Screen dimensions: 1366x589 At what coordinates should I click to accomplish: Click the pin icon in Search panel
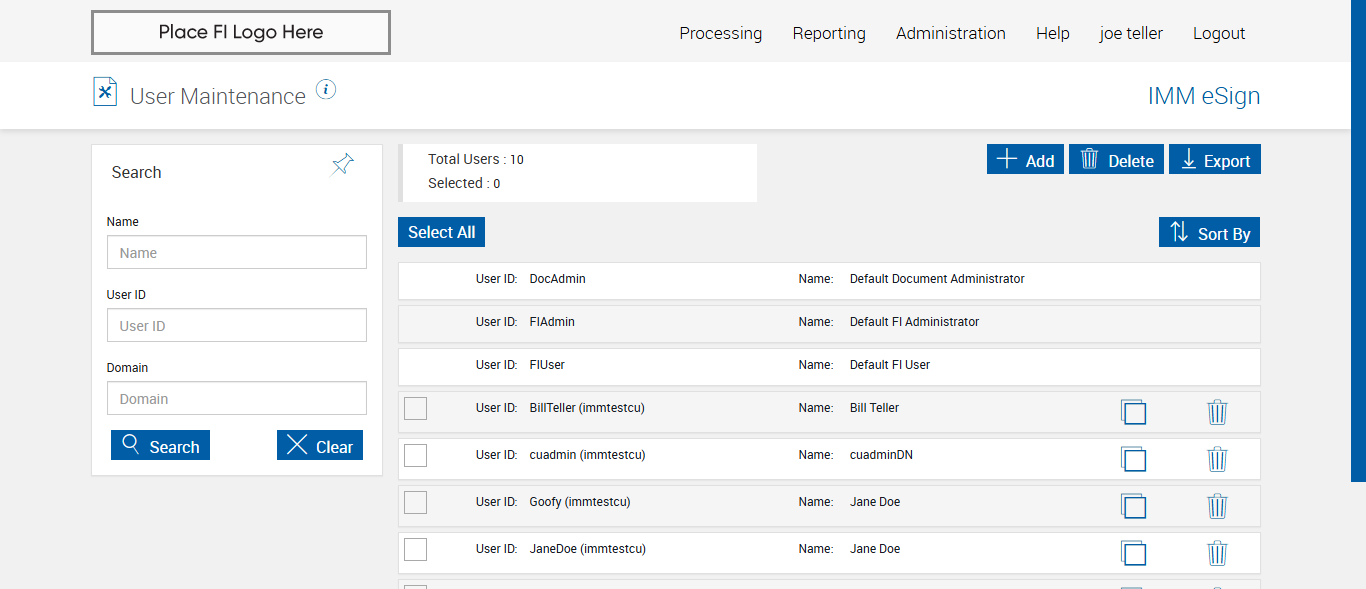point(342,165)
